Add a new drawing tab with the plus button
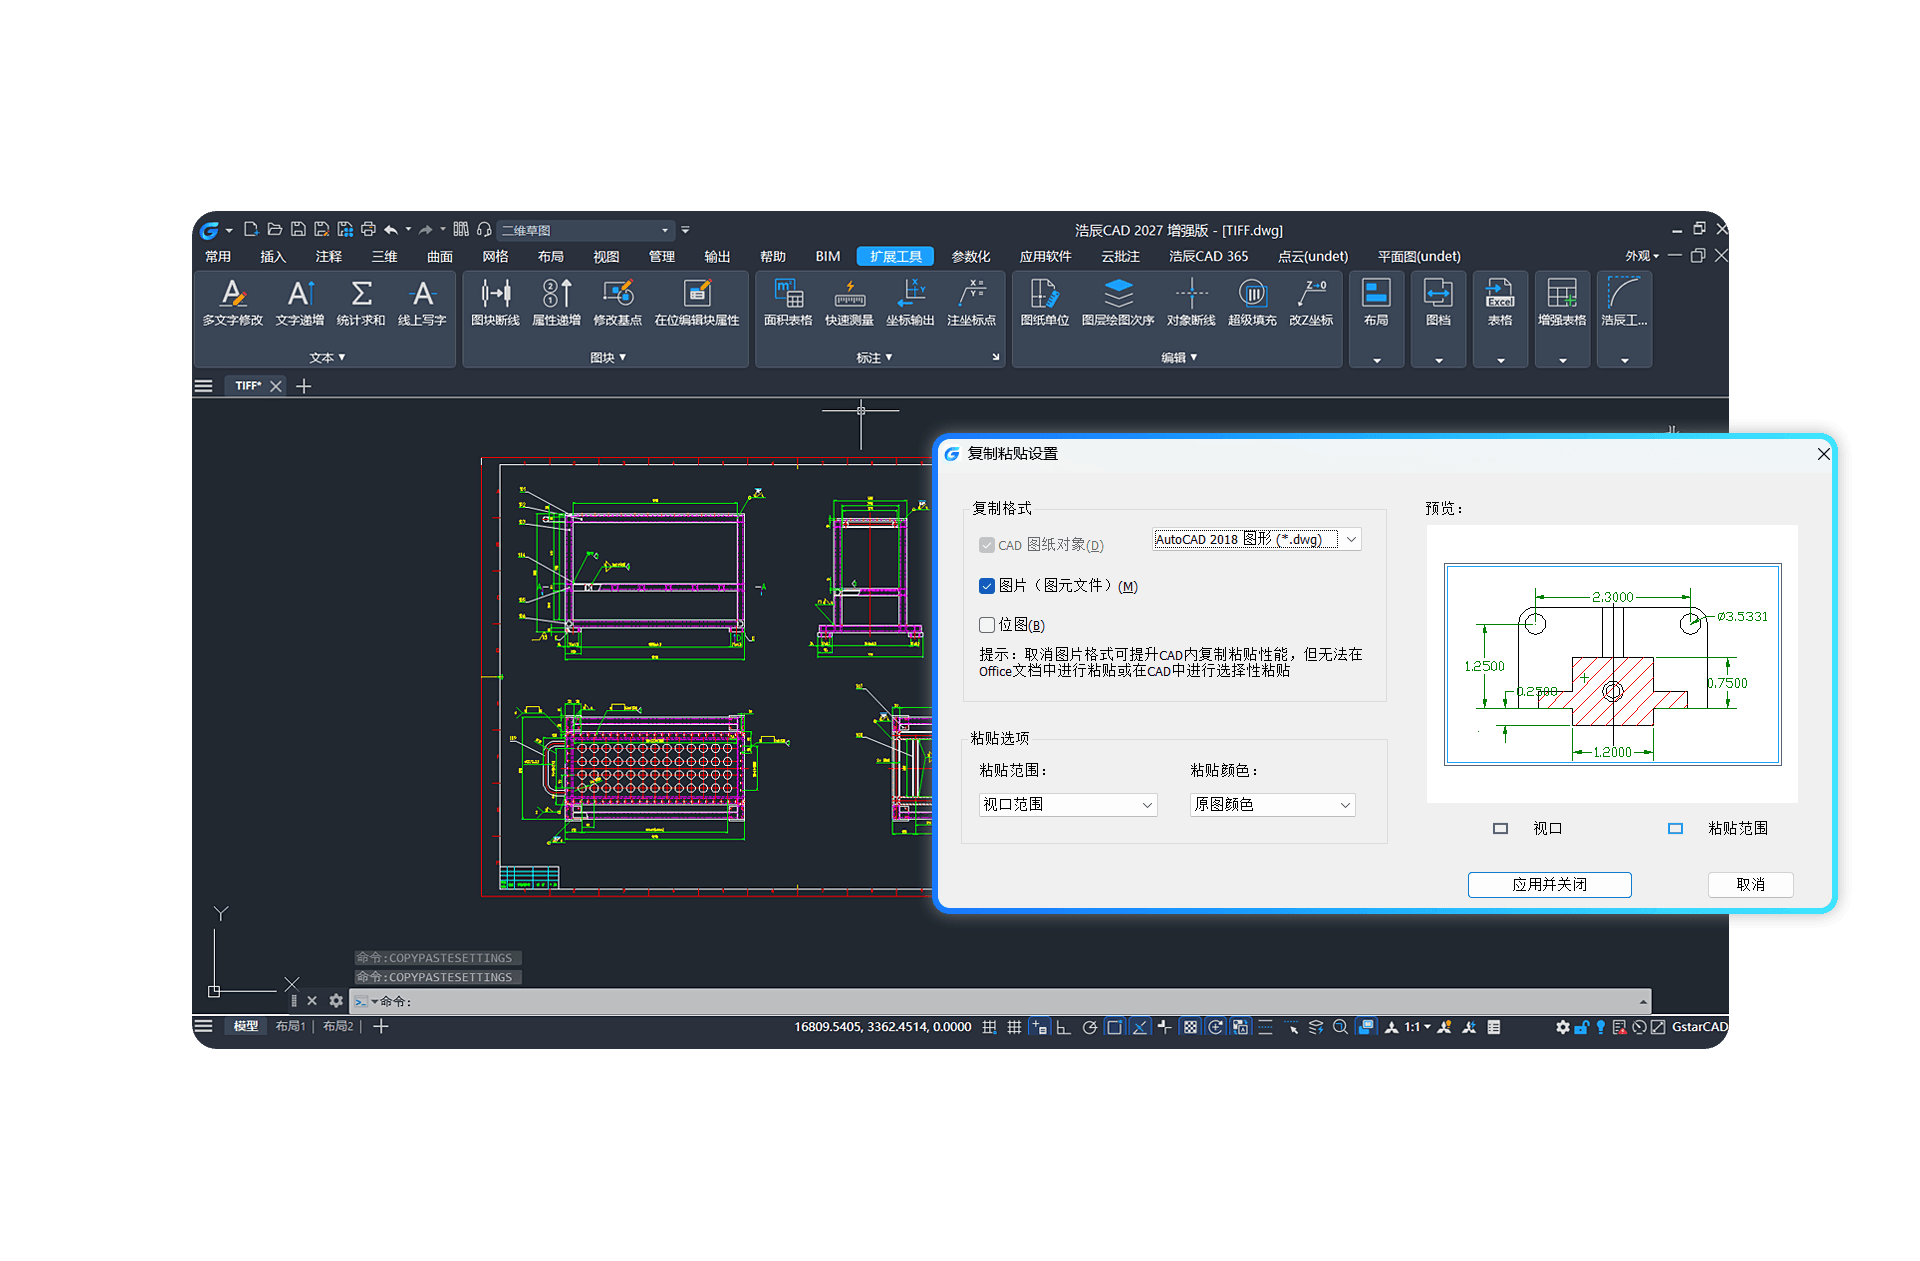This screenshot has width=1920, height=1261. tap(304, 386)
